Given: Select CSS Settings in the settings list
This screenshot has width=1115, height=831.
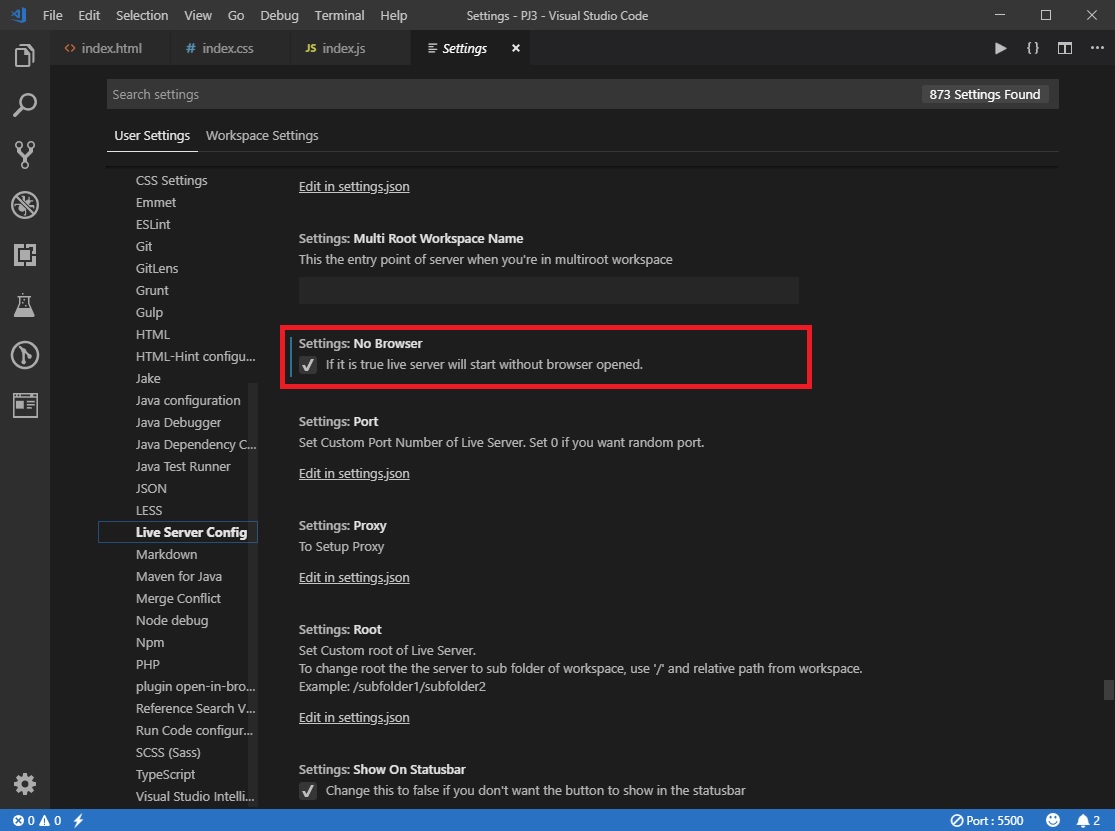Looking at the screenshot, I should point(171,181).
